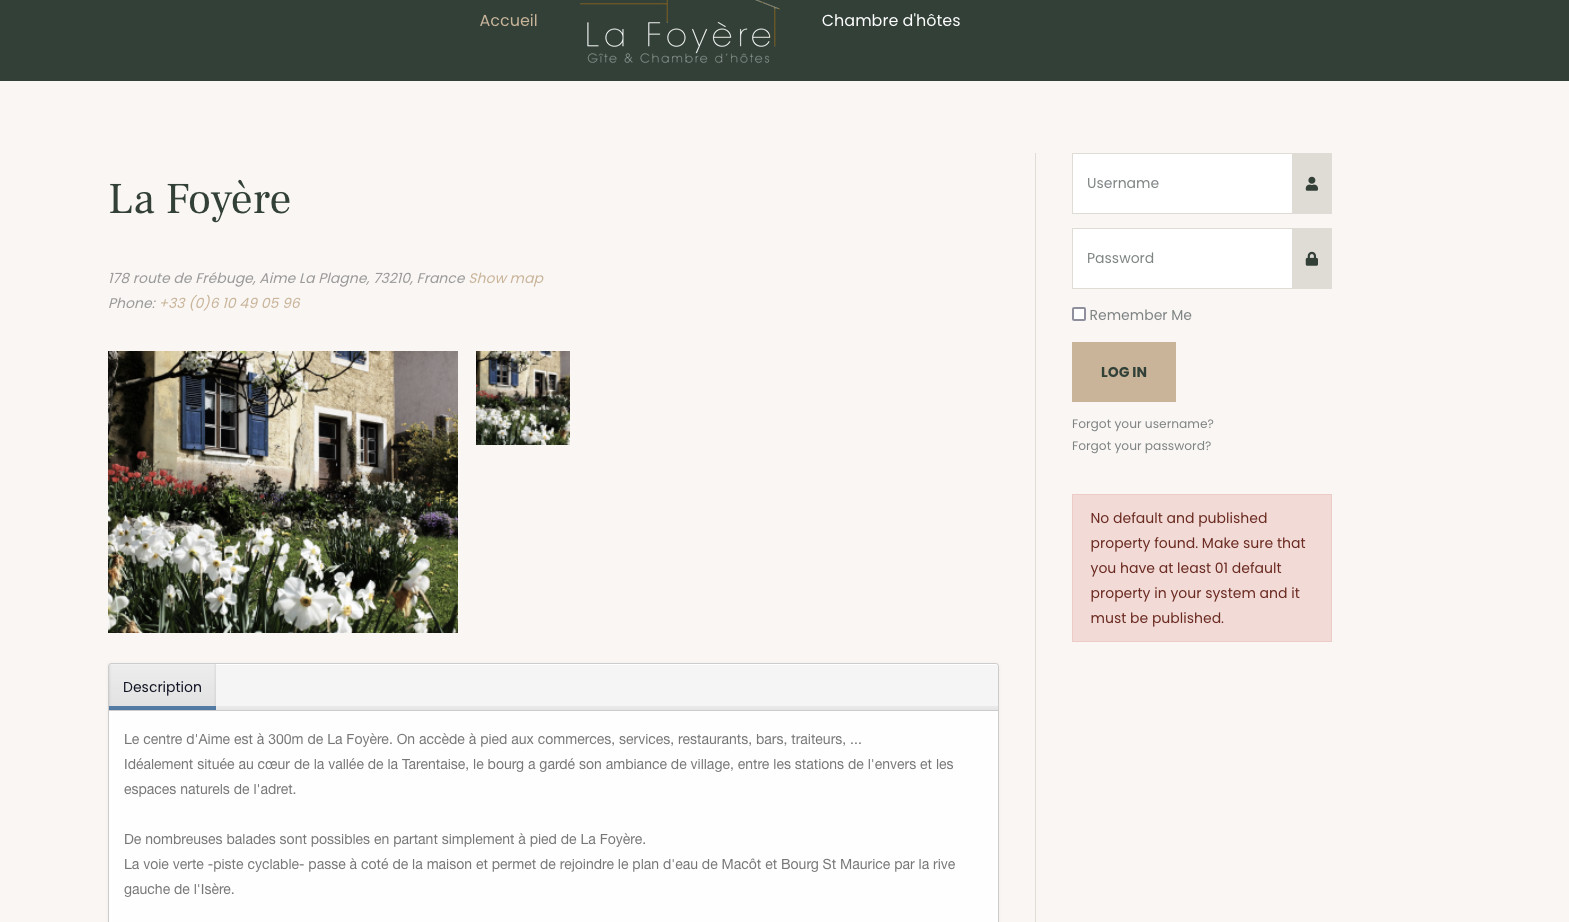Toggle the Remember Me checkbox
Viewport: 1569px width, 922px height.
pyautogui.click(x=1079, y=314)
